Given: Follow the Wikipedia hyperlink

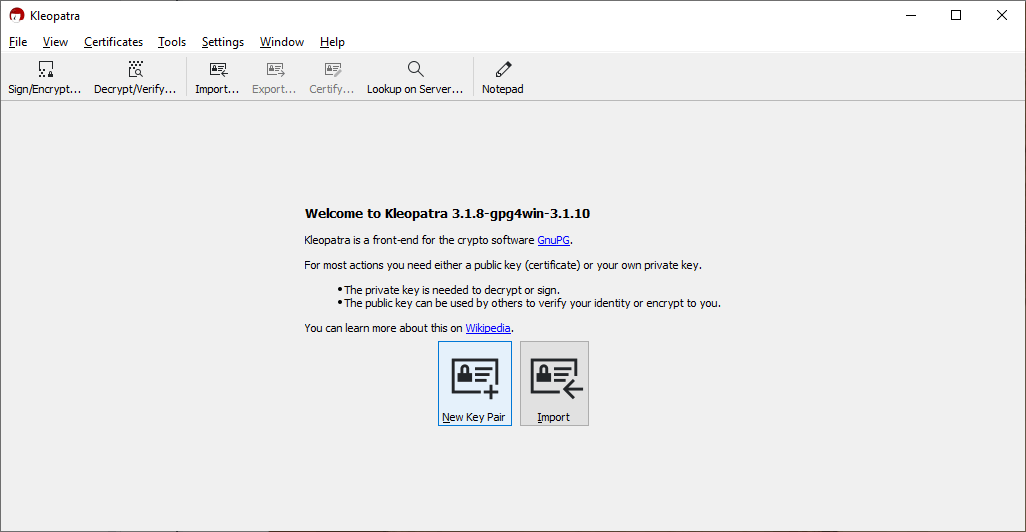Looking at the screenshot, I should pyautogui.click(x=488, y=328).
